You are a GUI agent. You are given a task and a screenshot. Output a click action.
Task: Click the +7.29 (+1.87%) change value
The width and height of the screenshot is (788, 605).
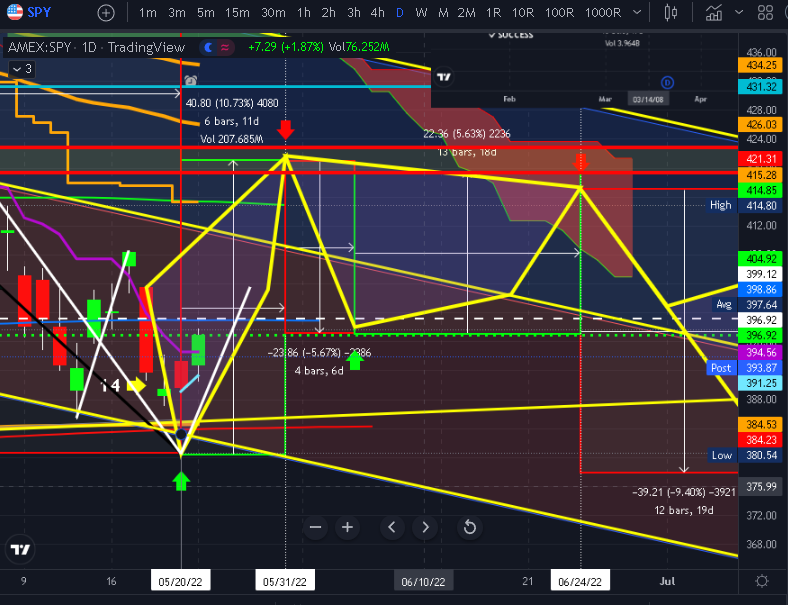pos(286,47)
